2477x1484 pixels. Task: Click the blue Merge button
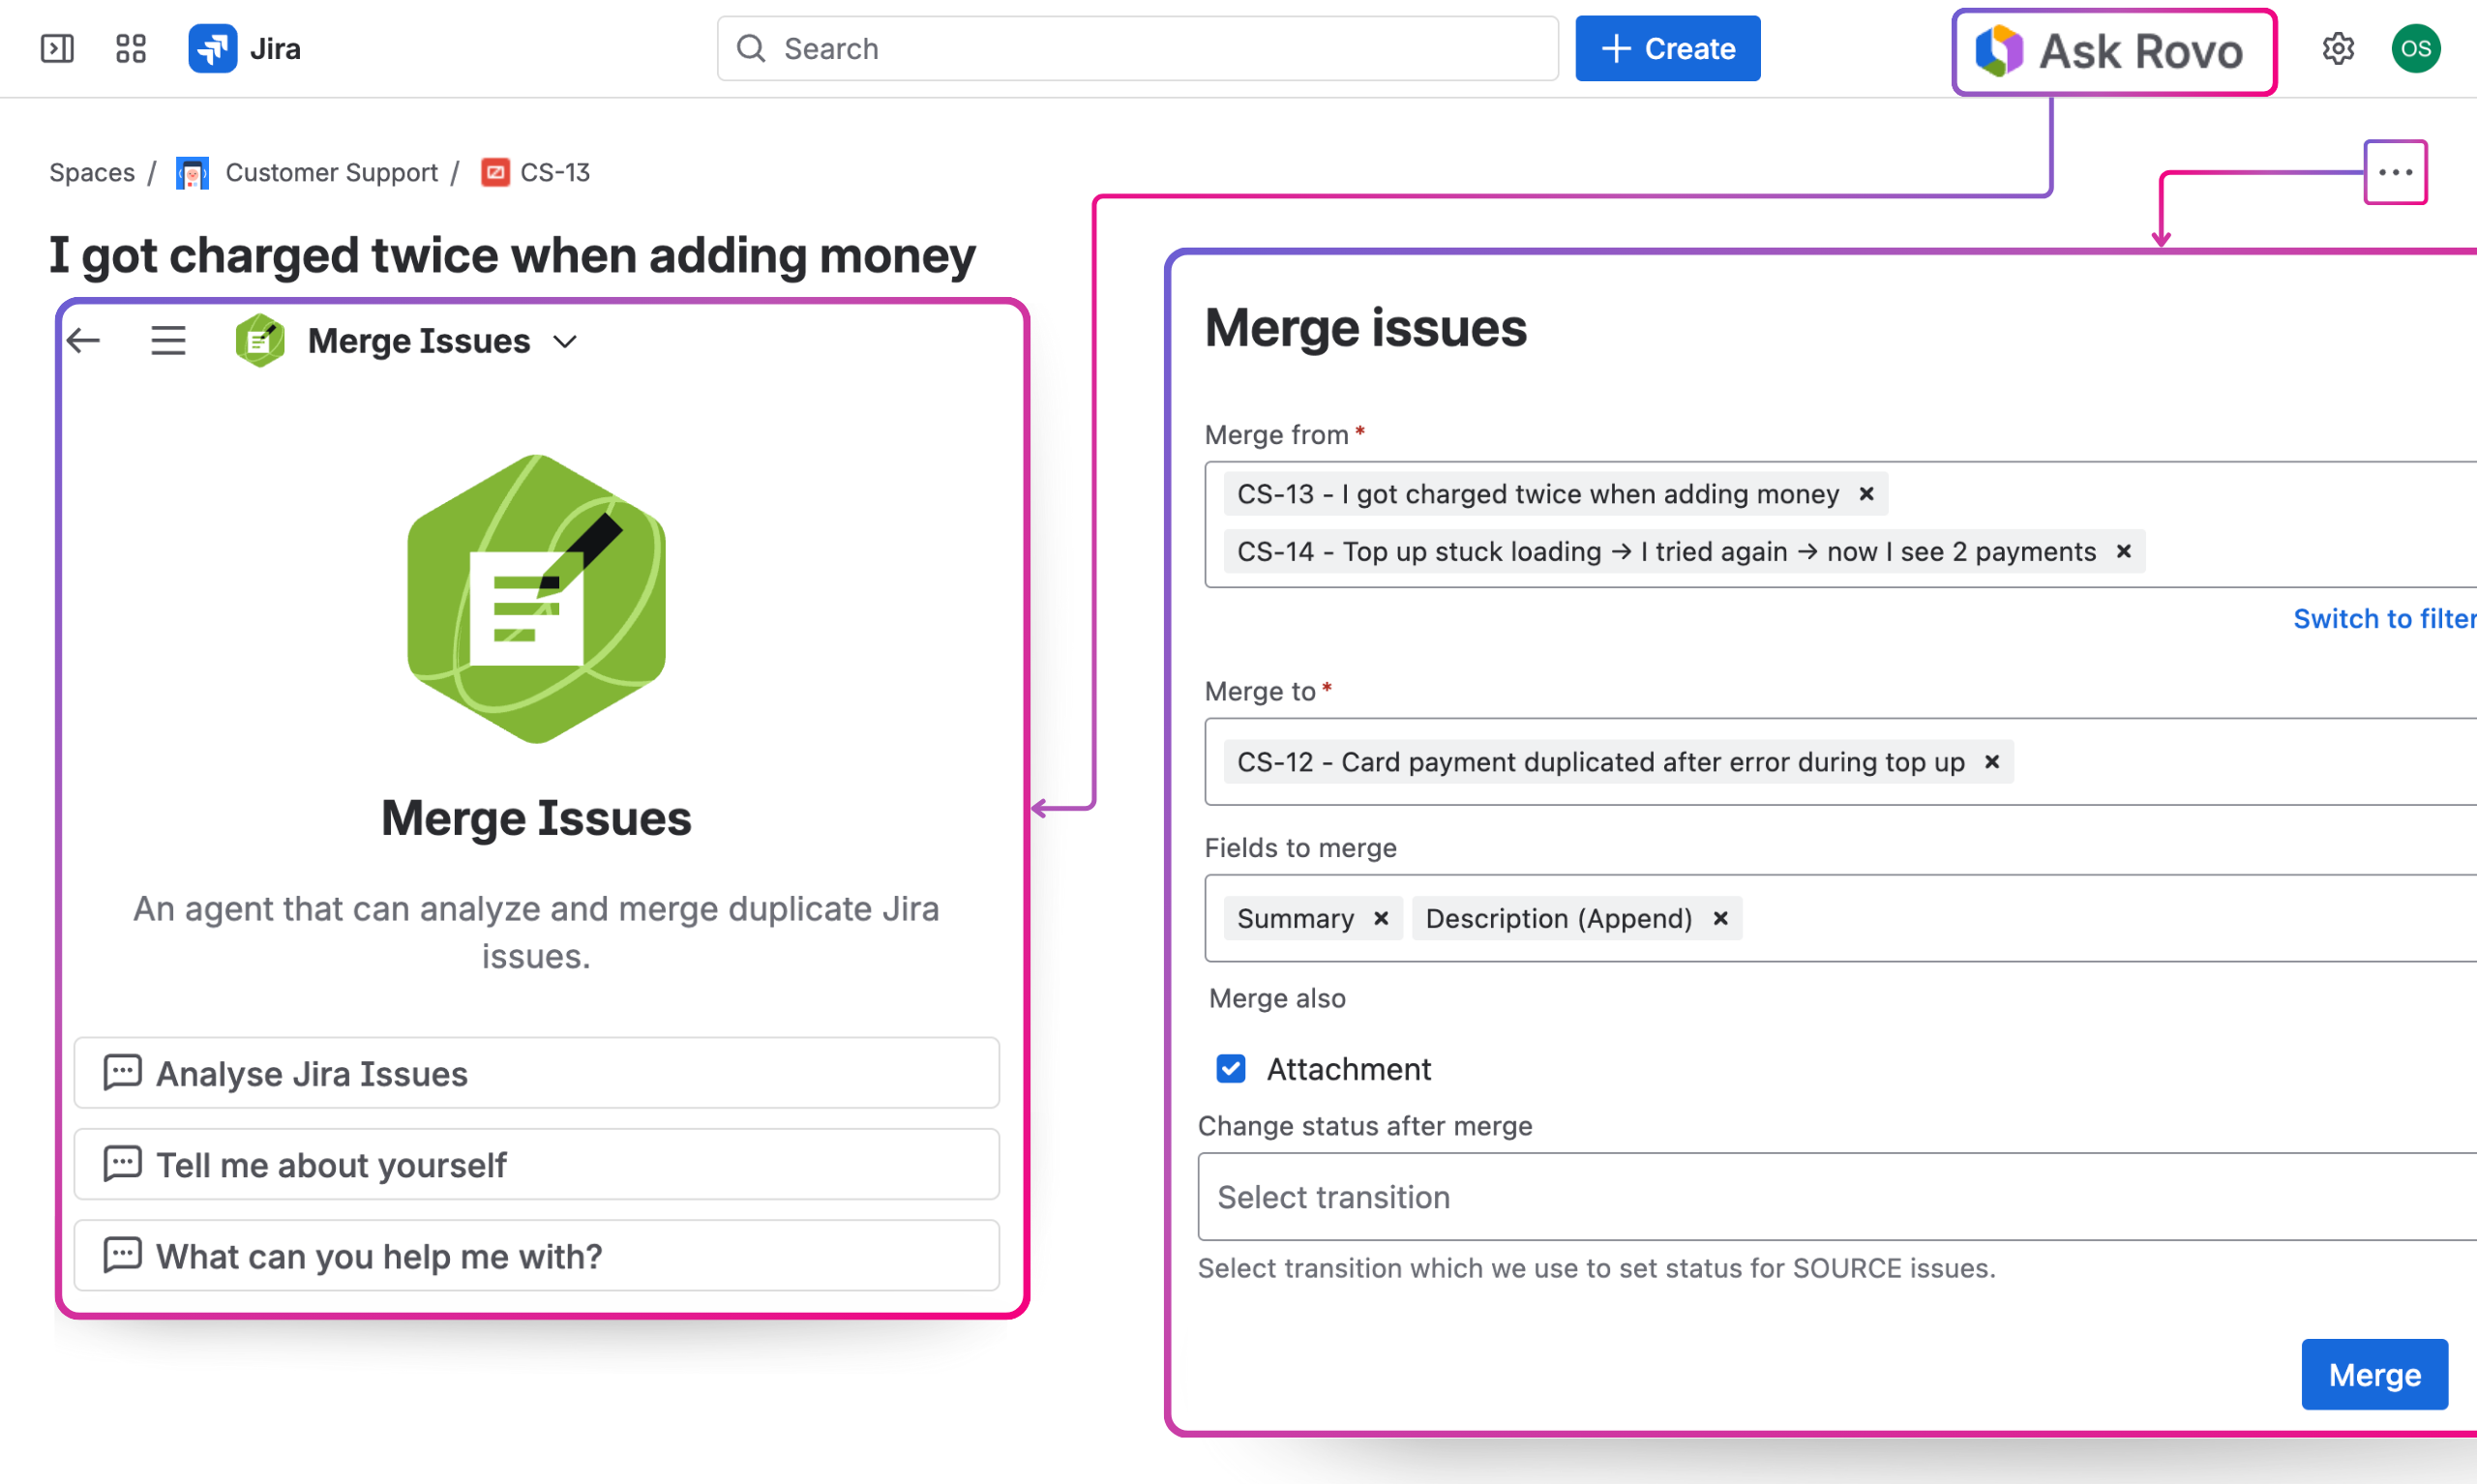tap(2373, 1374)
